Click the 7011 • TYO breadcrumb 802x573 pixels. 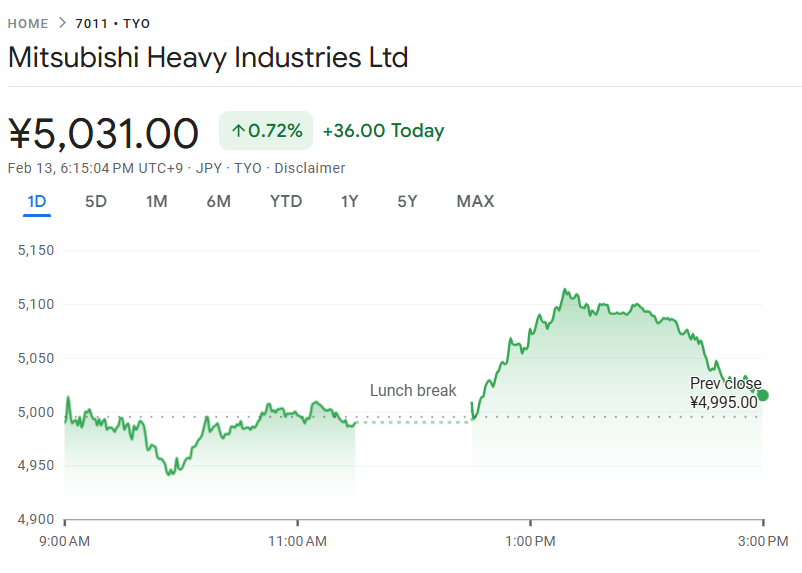(113, 23)
